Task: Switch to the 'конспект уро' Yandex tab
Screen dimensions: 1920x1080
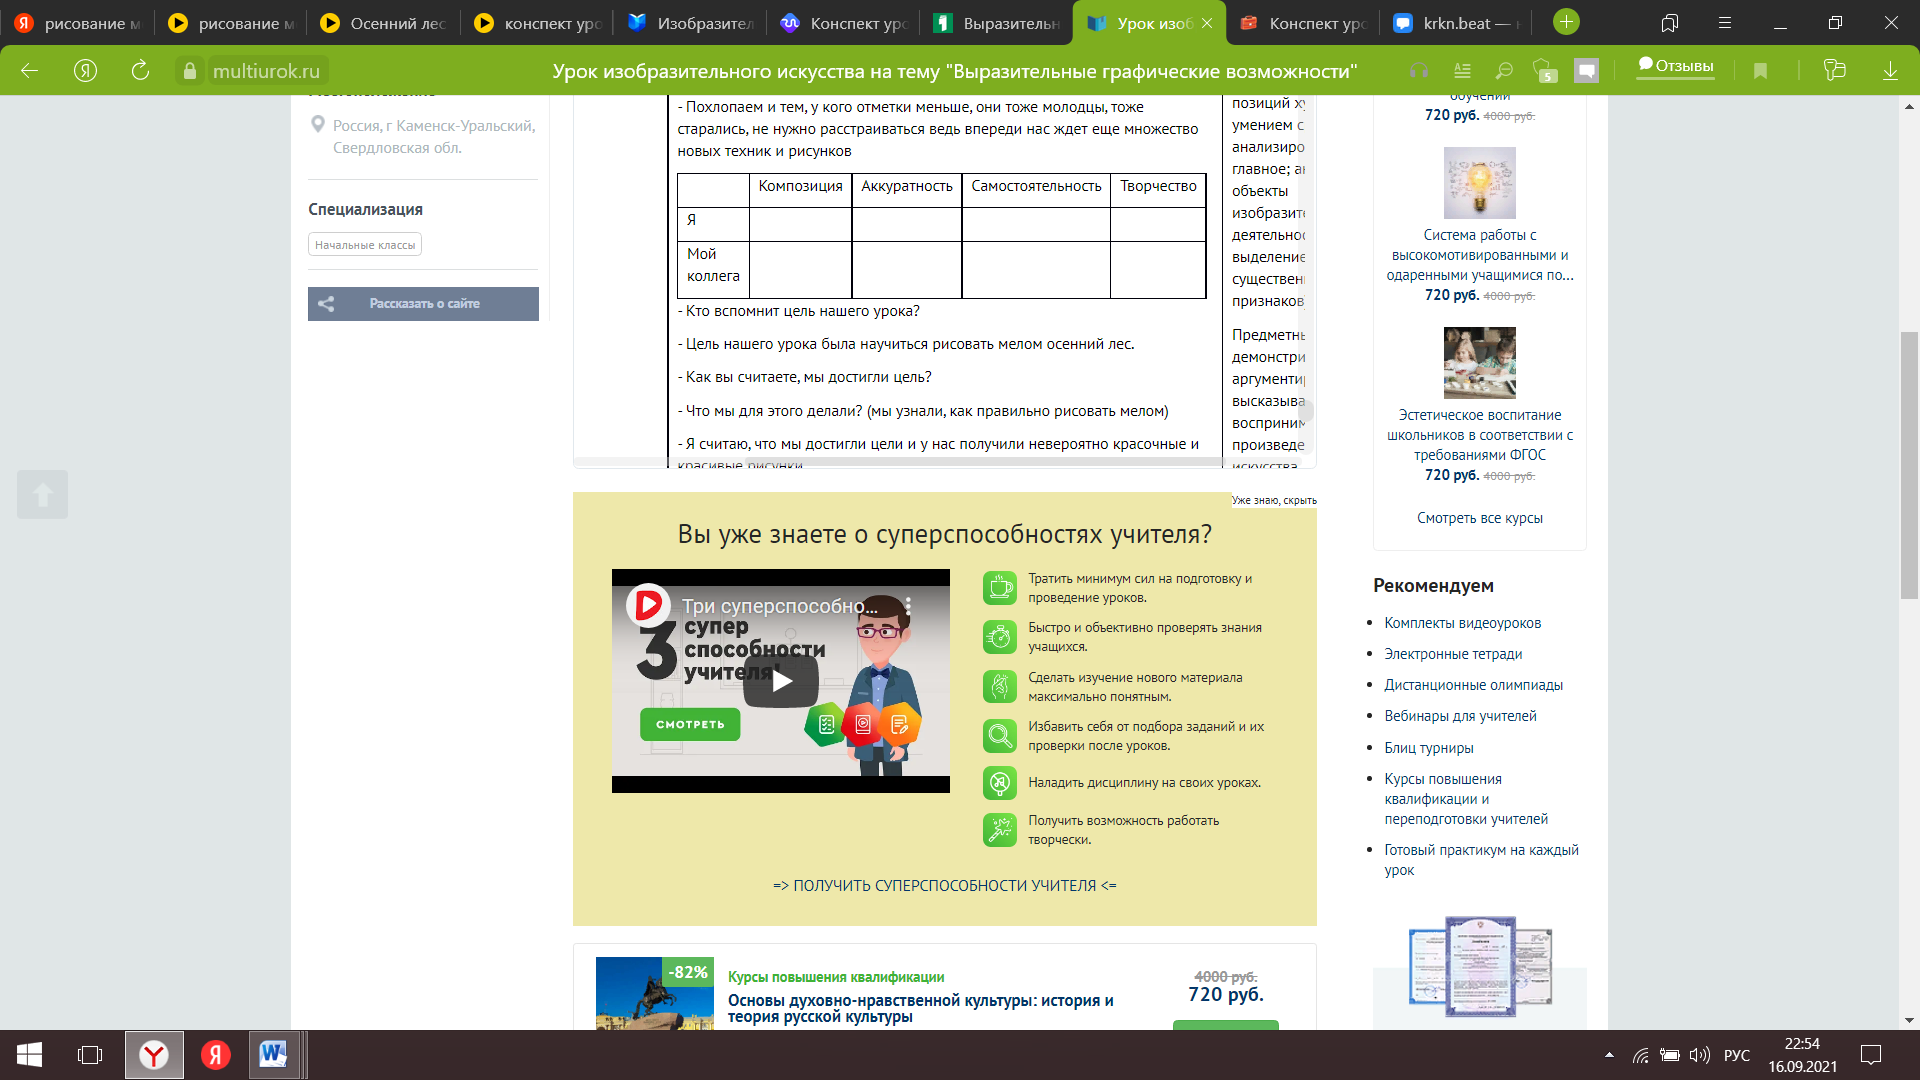Action: [538, 23]
